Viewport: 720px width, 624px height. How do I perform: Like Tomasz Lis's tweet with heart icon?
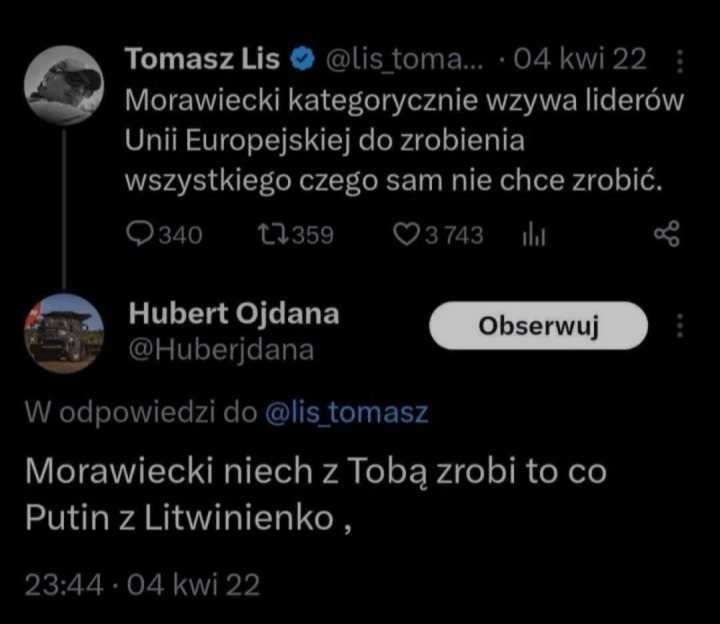pos(407,234)
